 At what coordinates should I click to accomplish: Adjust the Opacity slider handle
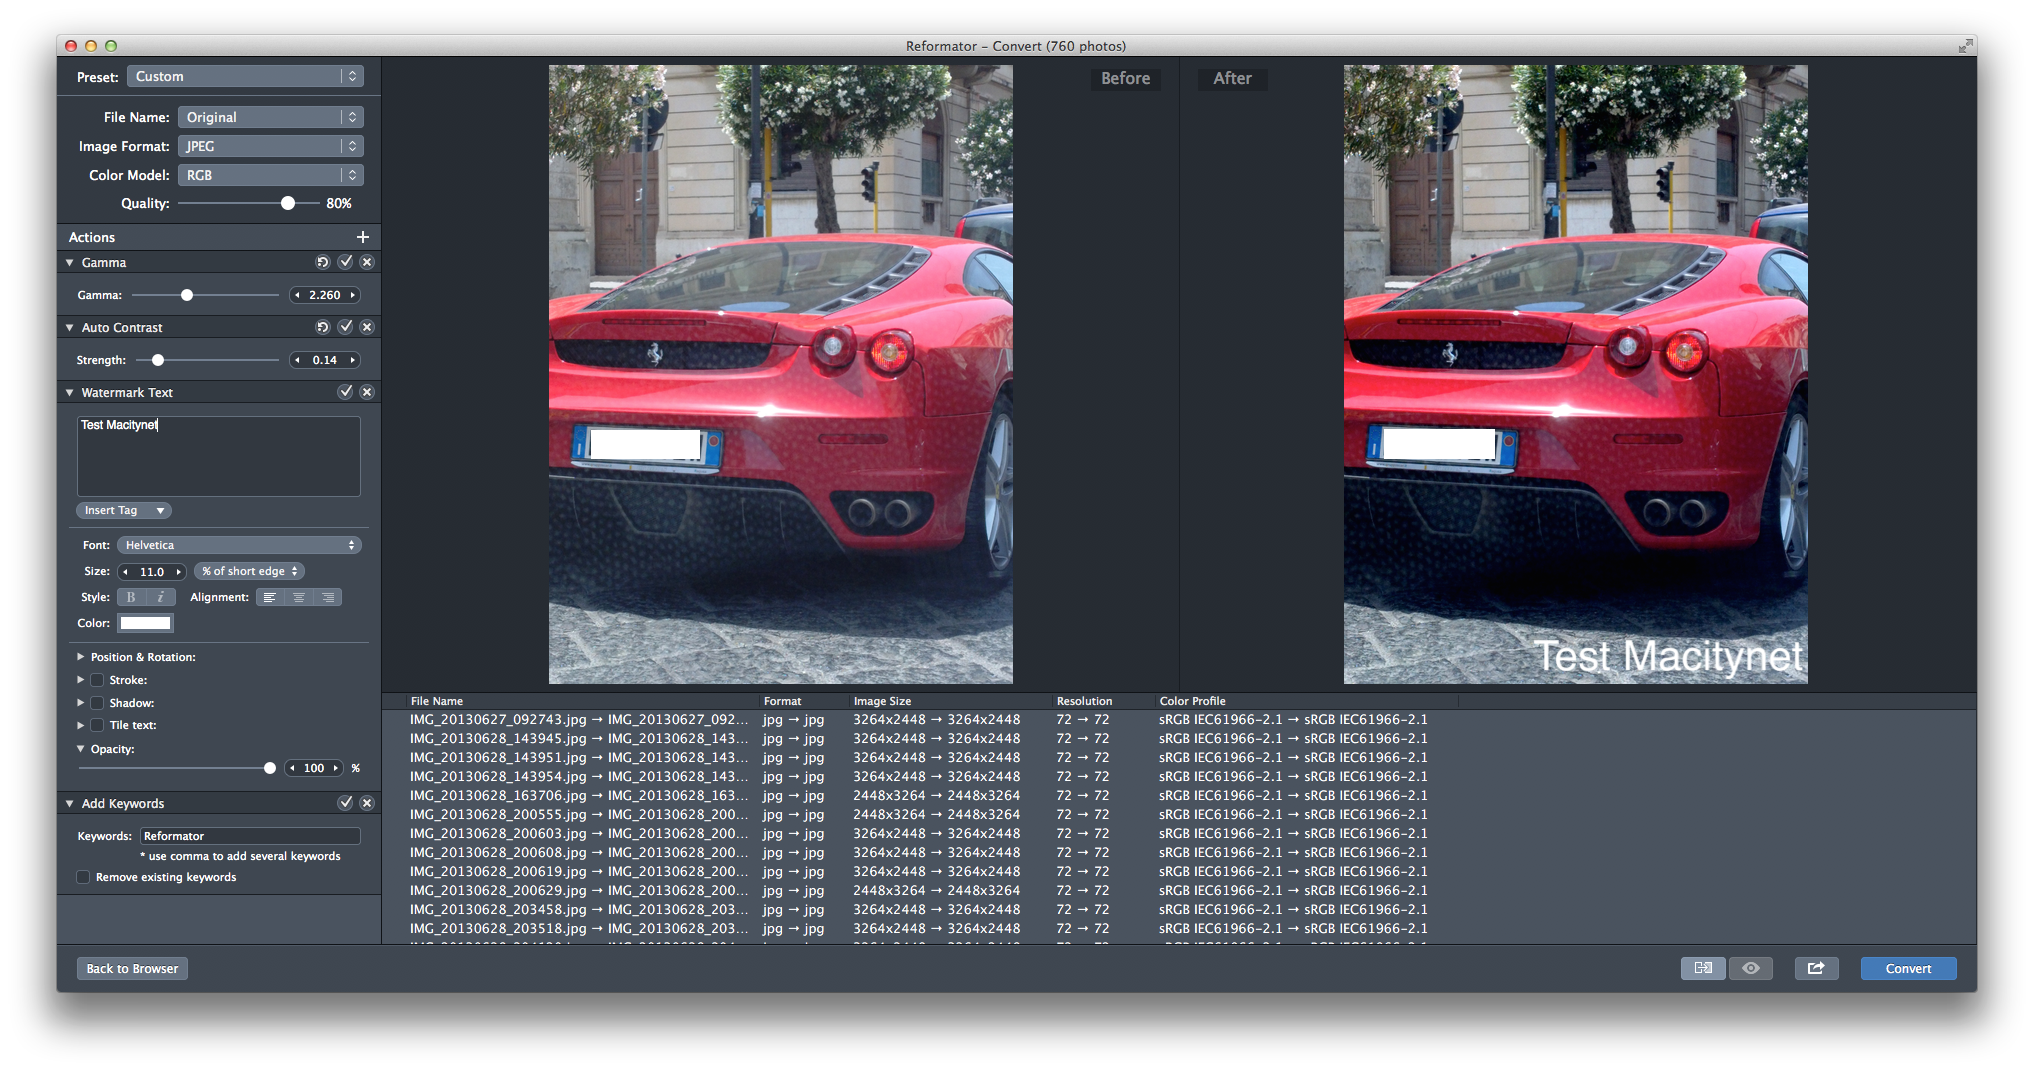[x=270, y=768]
